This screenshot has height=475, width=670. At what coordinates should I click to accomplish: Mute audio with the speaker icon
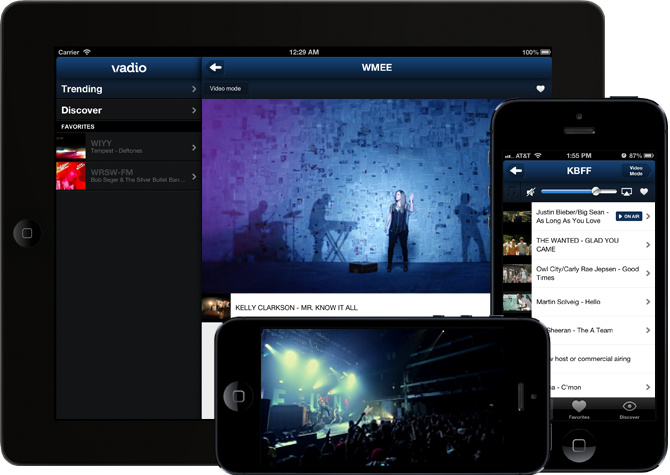point(532,191)
